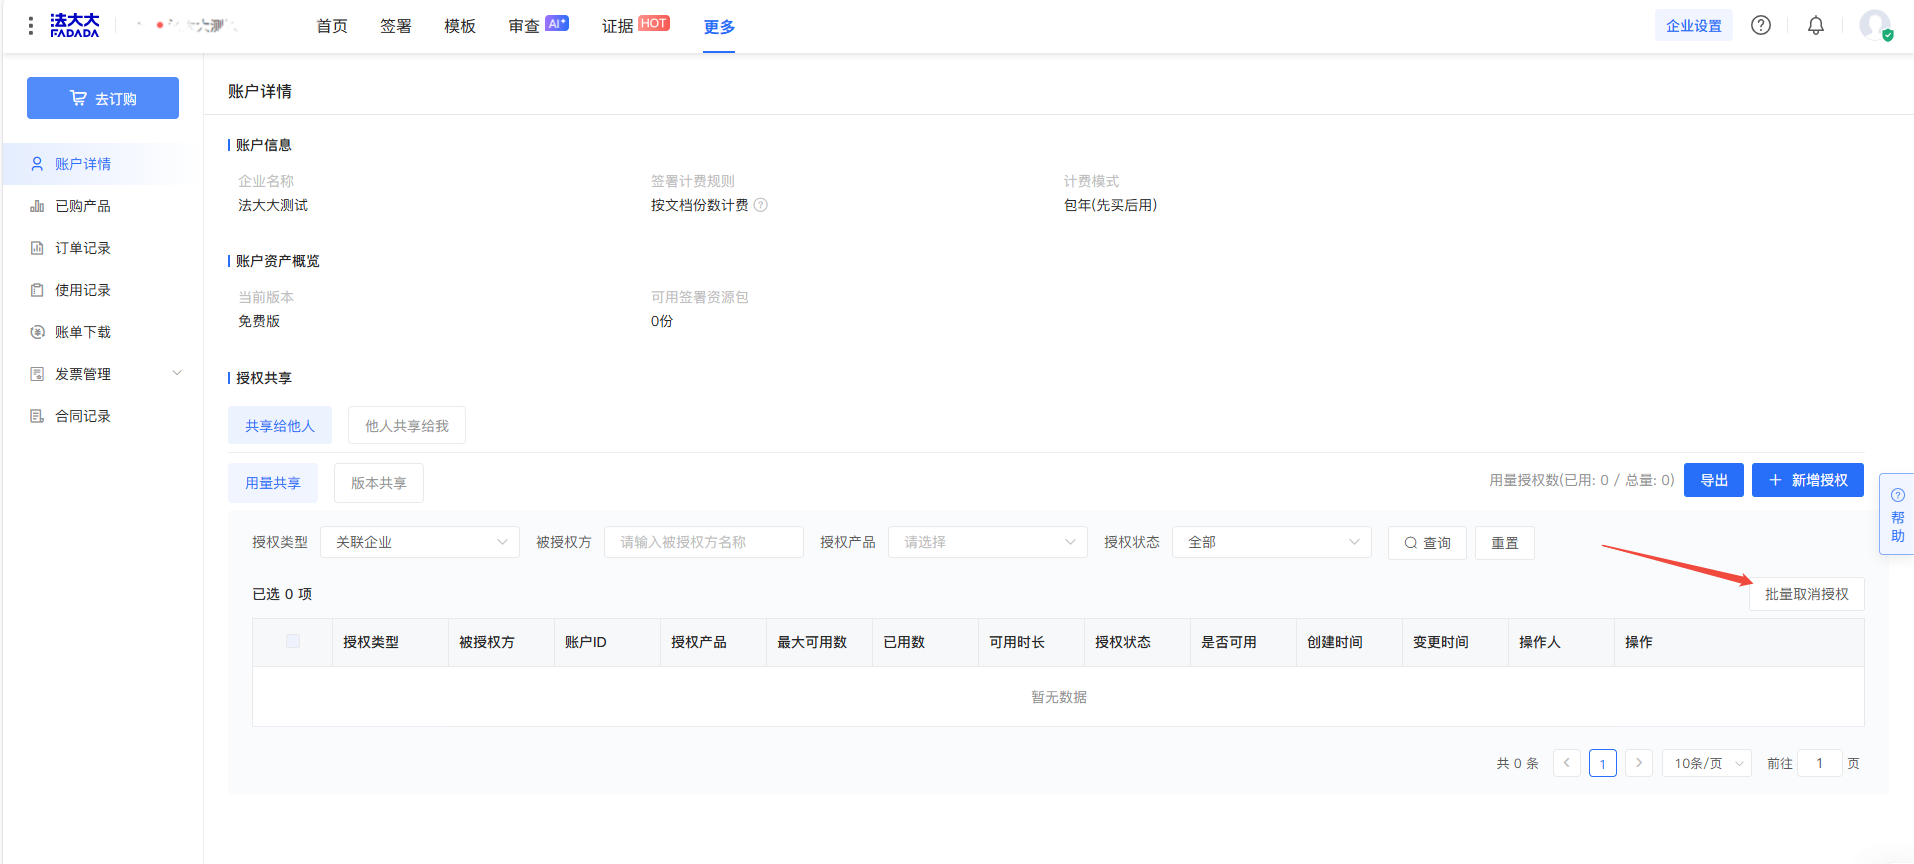The image size is (1914, 864).
Task: Open the 10条/页 page size dropdown
Action: 1707,763
